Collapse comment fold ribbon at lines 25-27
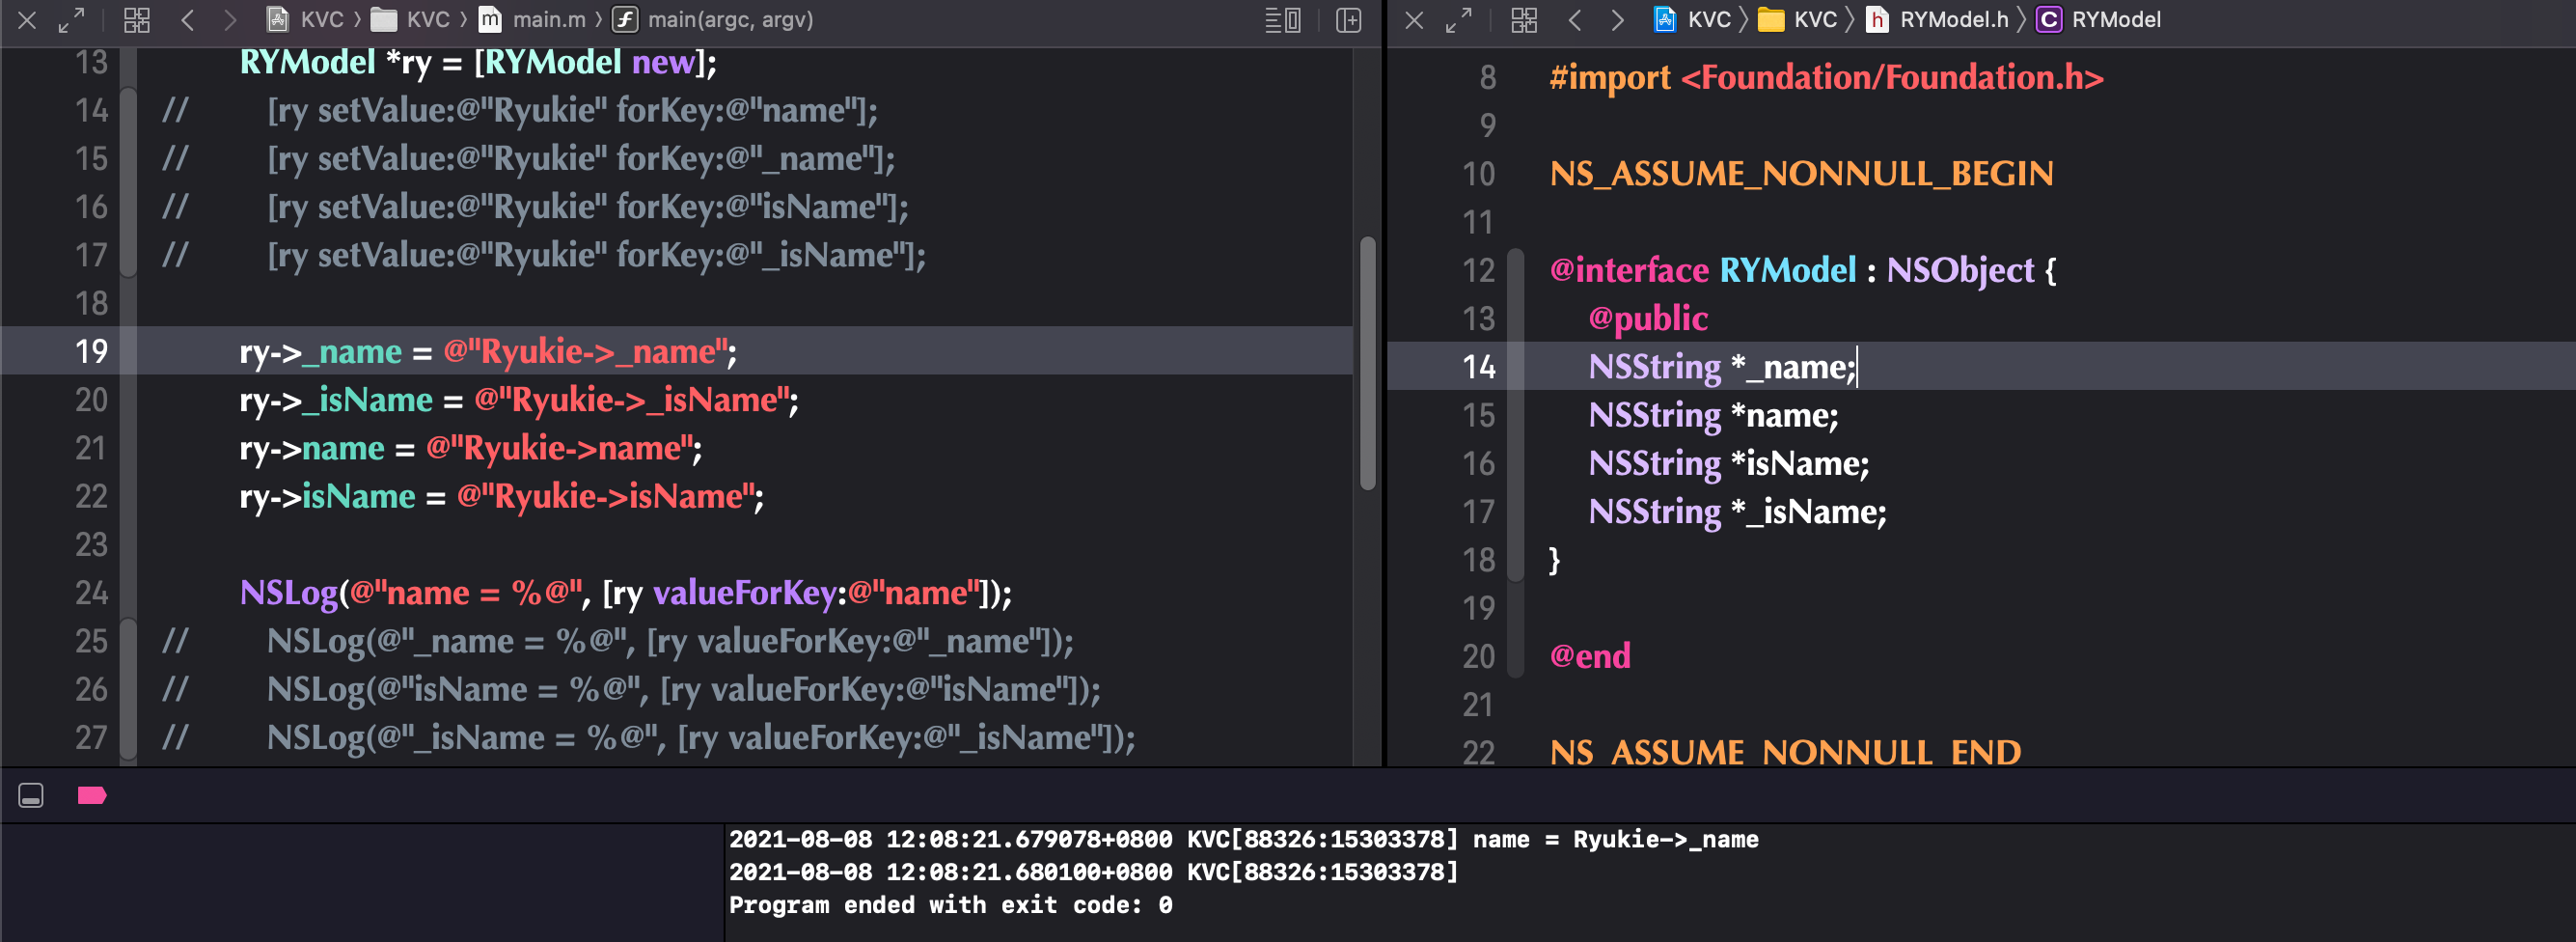The image size is (2576, 942). 128,689
